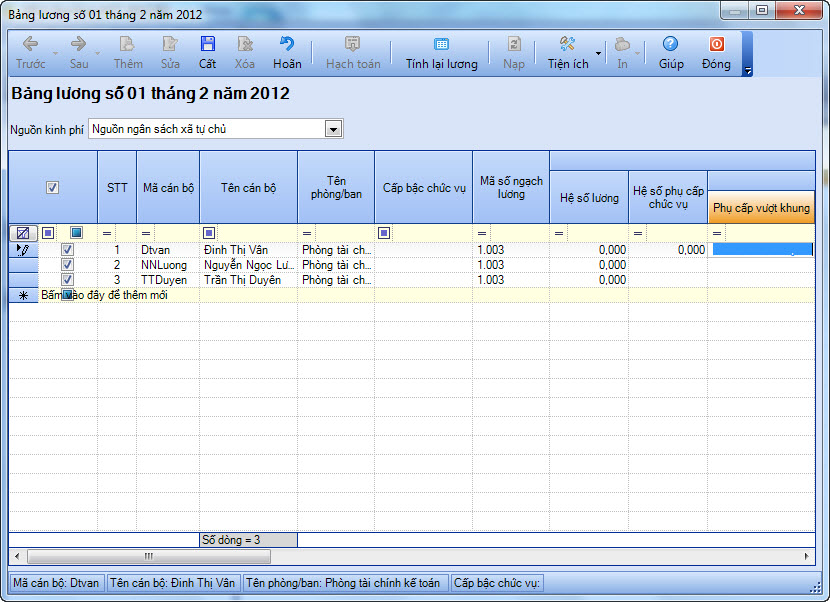
Task: Click the clear-filter icon in filter row
Action: 23,233
